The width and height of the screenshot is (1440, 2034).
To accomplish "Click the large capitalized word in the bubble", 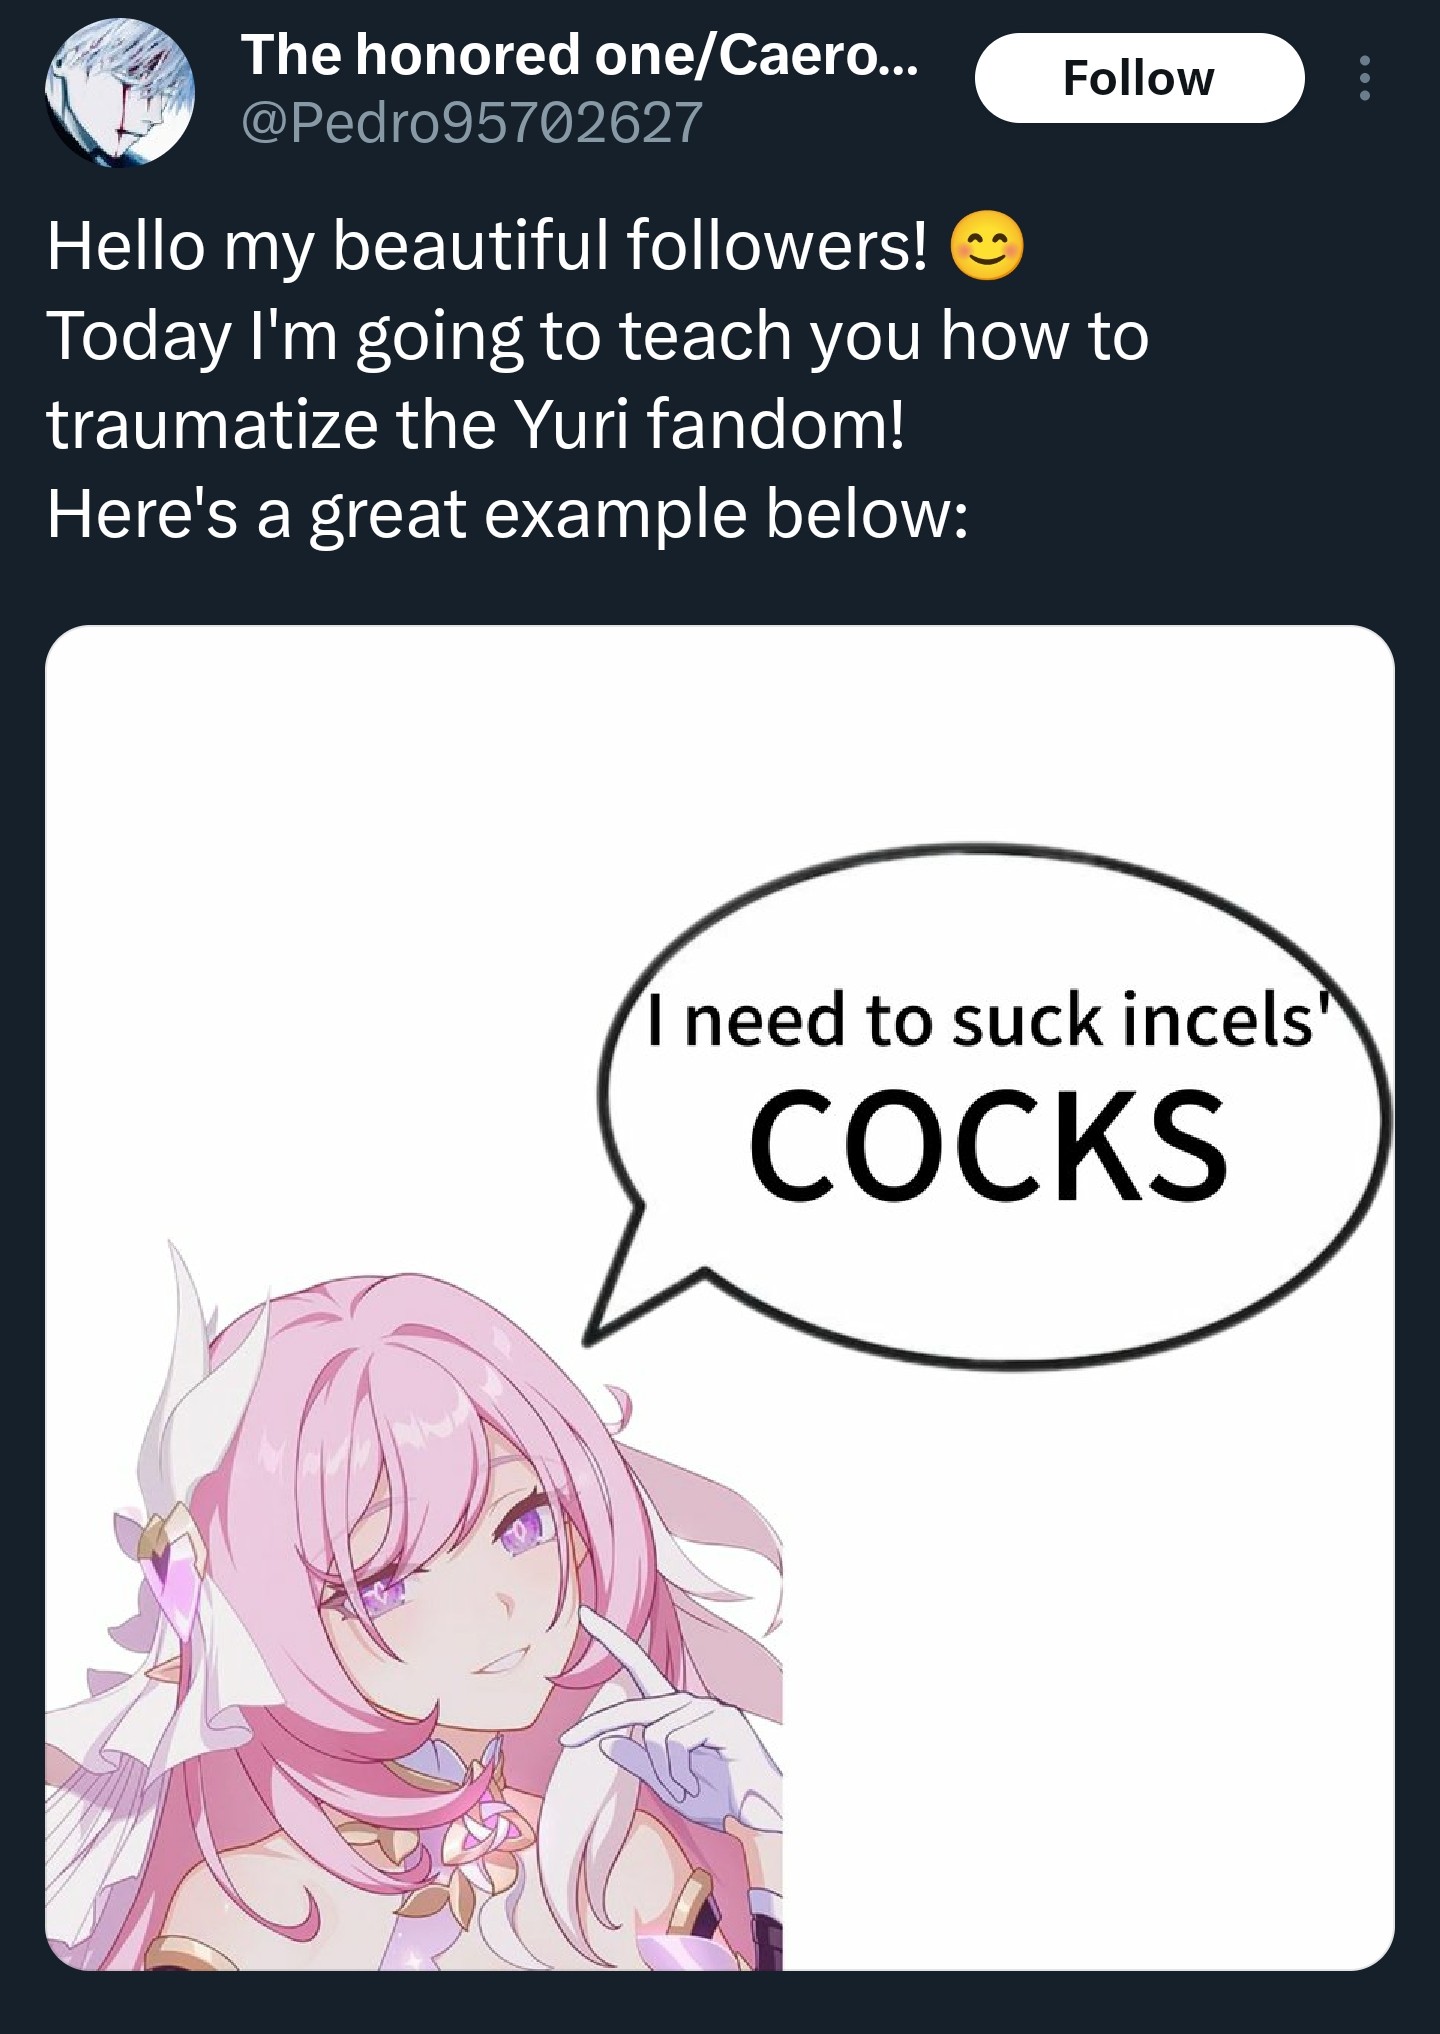I will [x=988, y=1146].
